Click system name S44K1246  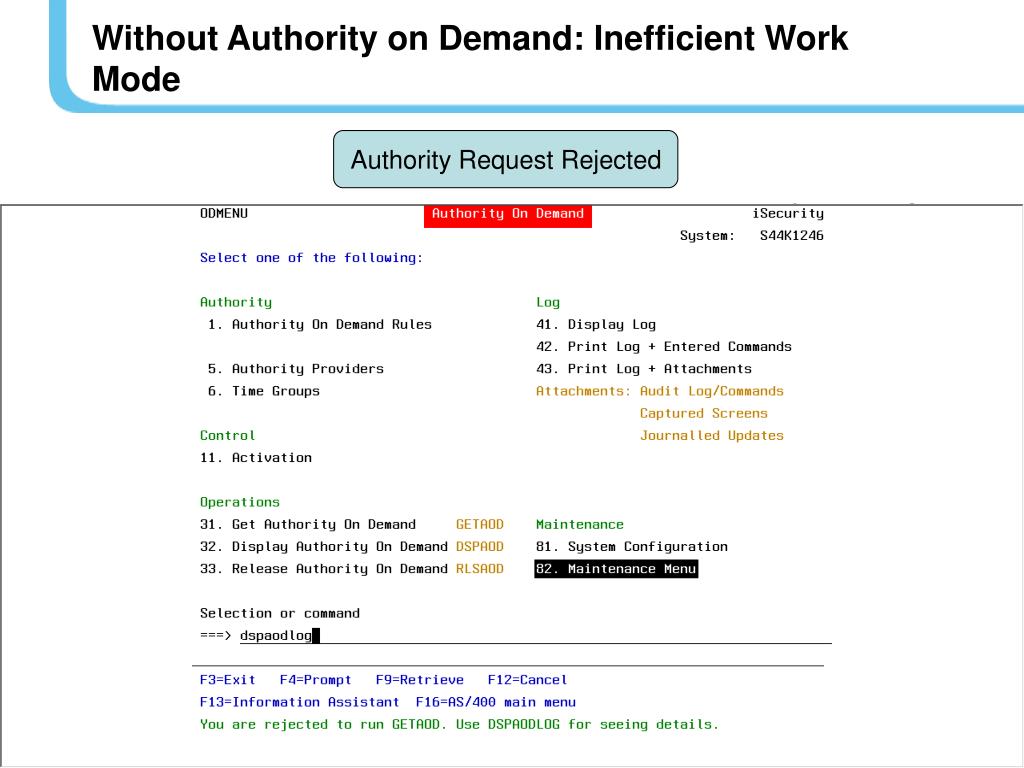pos(792,236)
